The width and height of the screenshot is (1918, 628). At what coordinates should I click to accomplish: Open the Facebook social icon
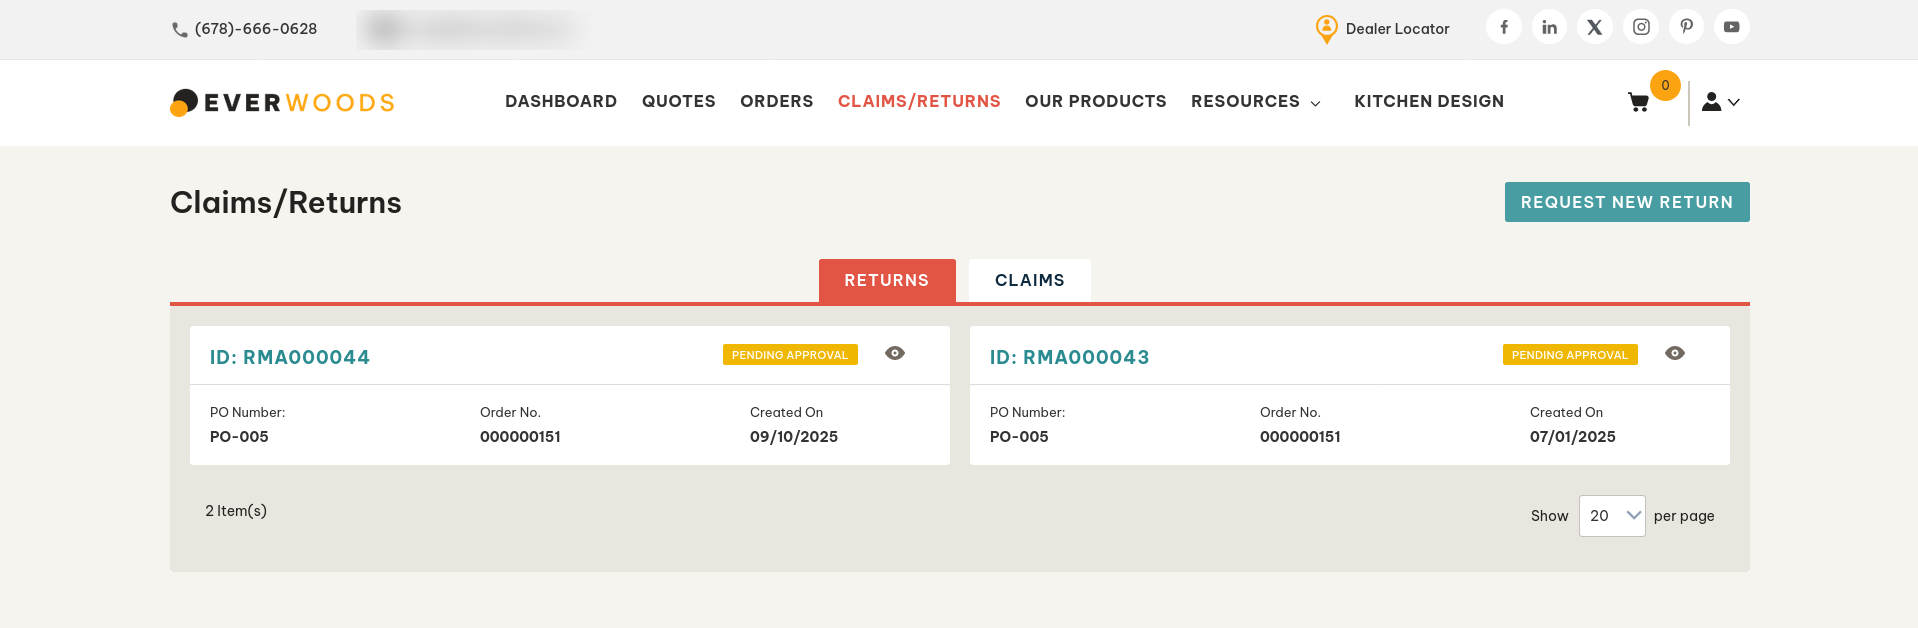(x=1503, y=27)
